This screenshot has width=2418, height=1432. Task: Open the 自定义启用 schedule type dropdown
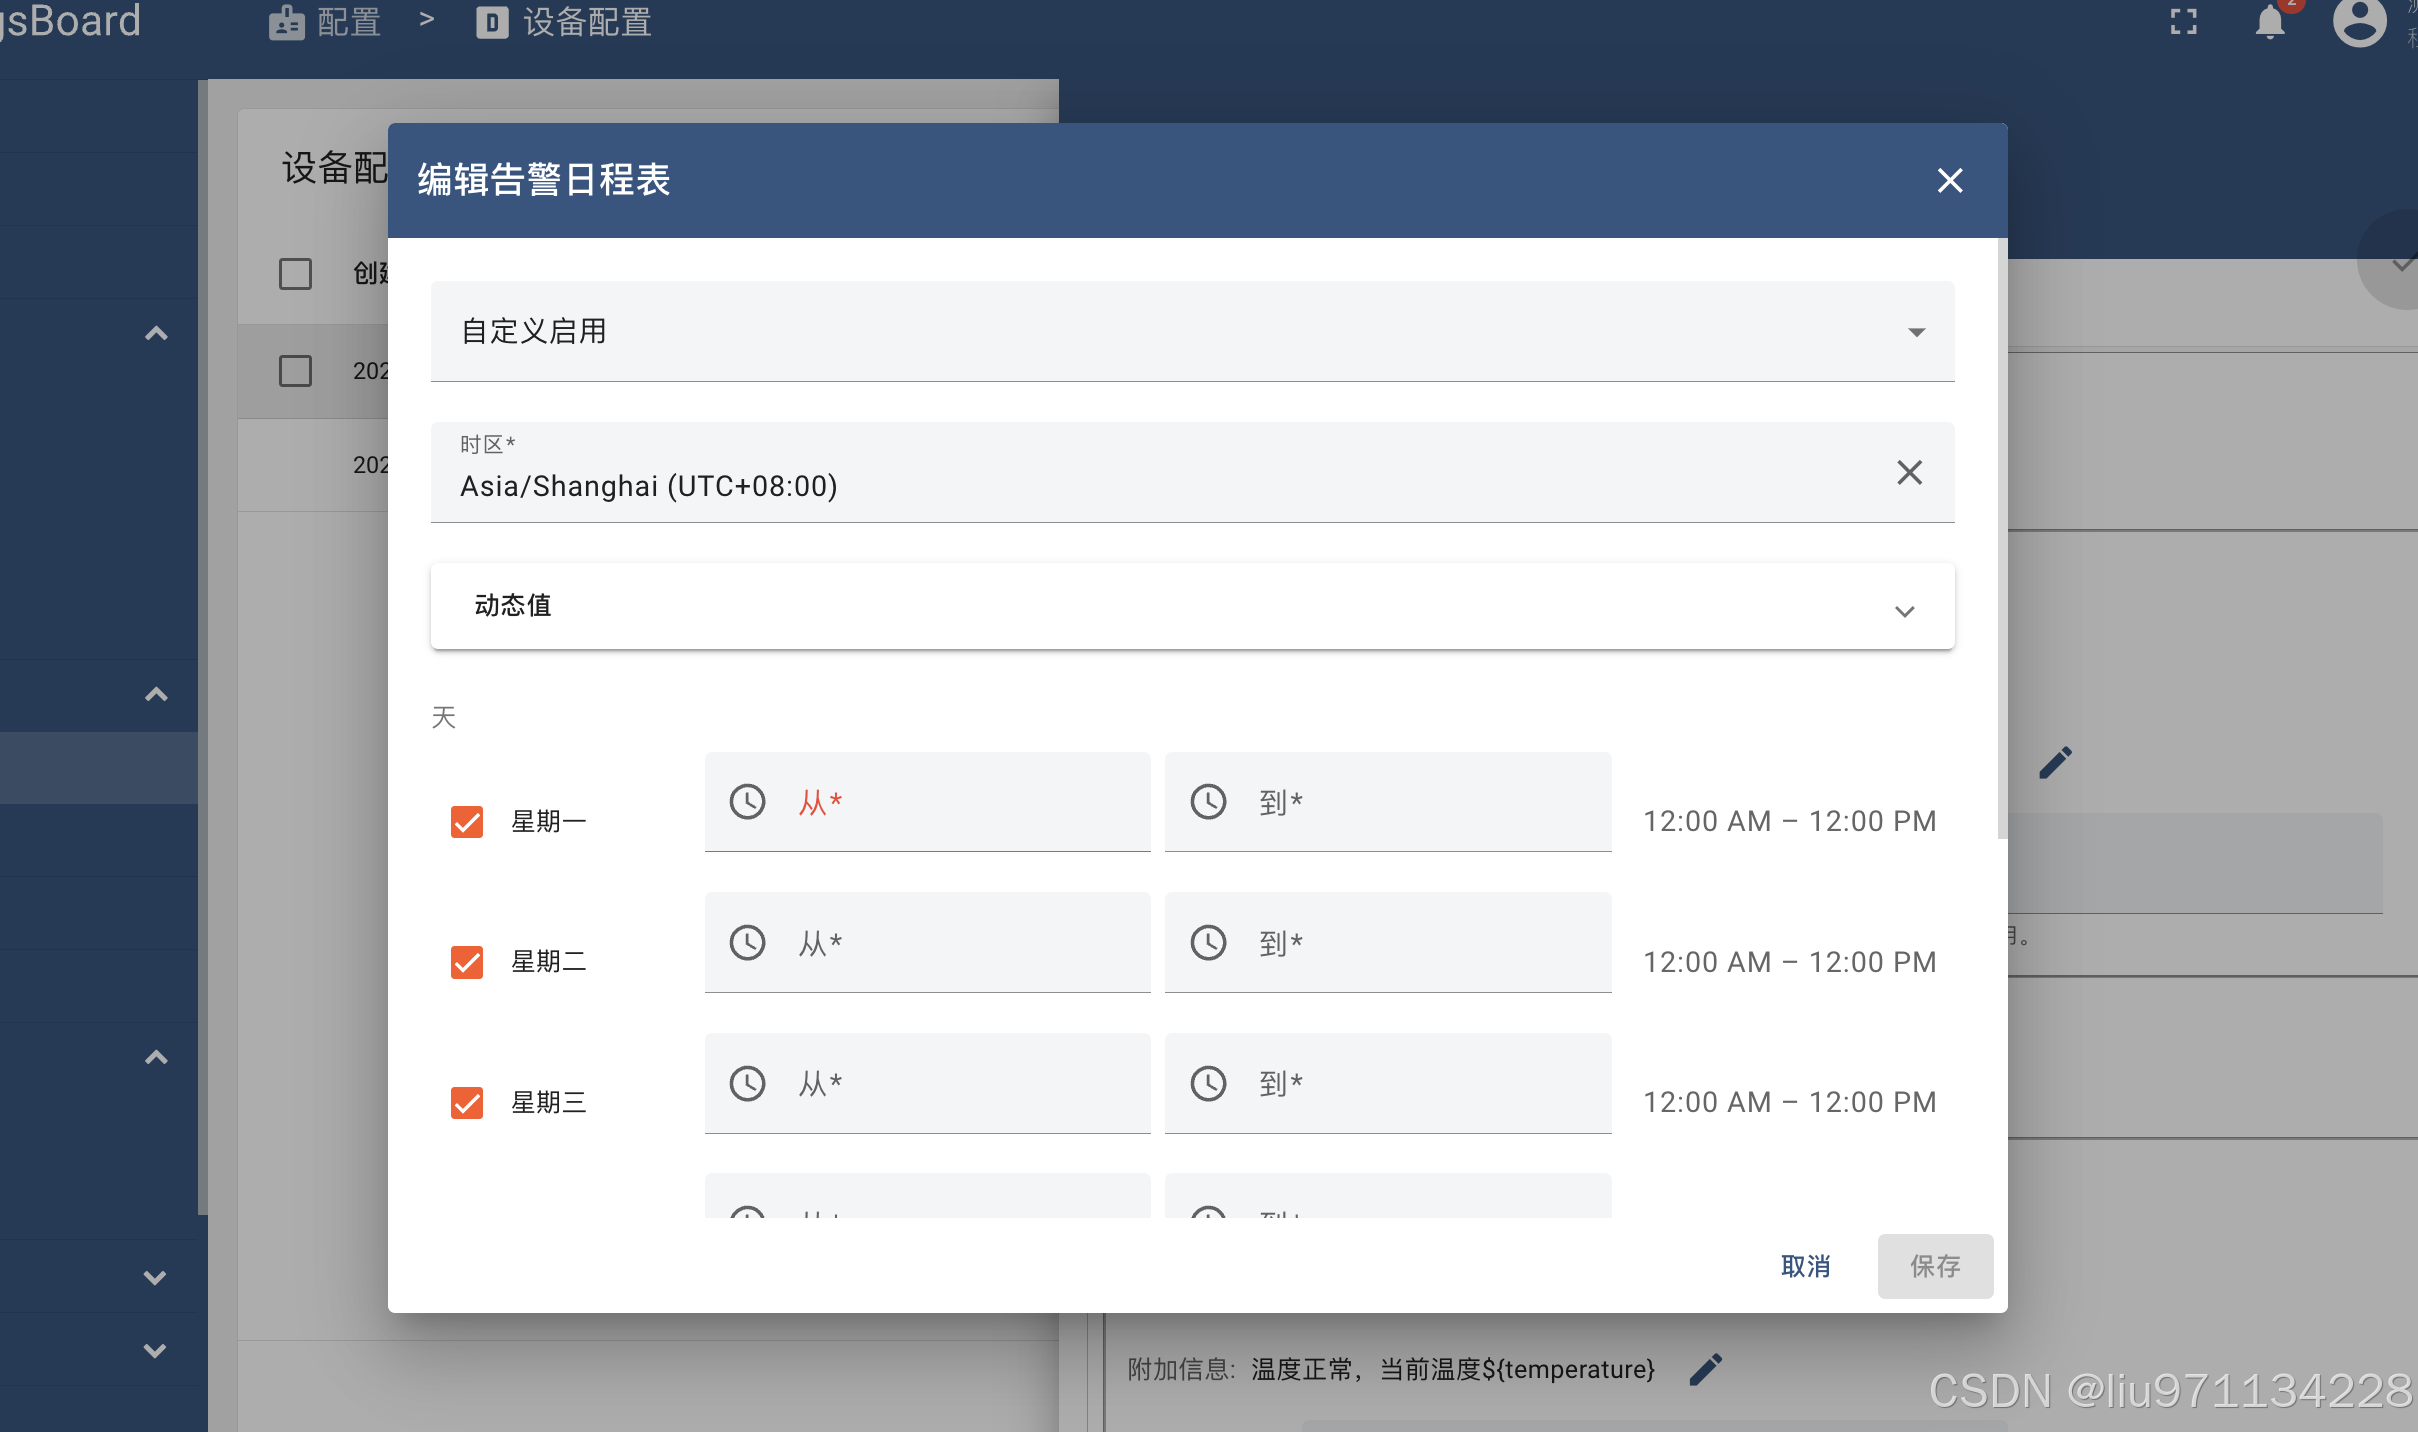pos(1192,331)
